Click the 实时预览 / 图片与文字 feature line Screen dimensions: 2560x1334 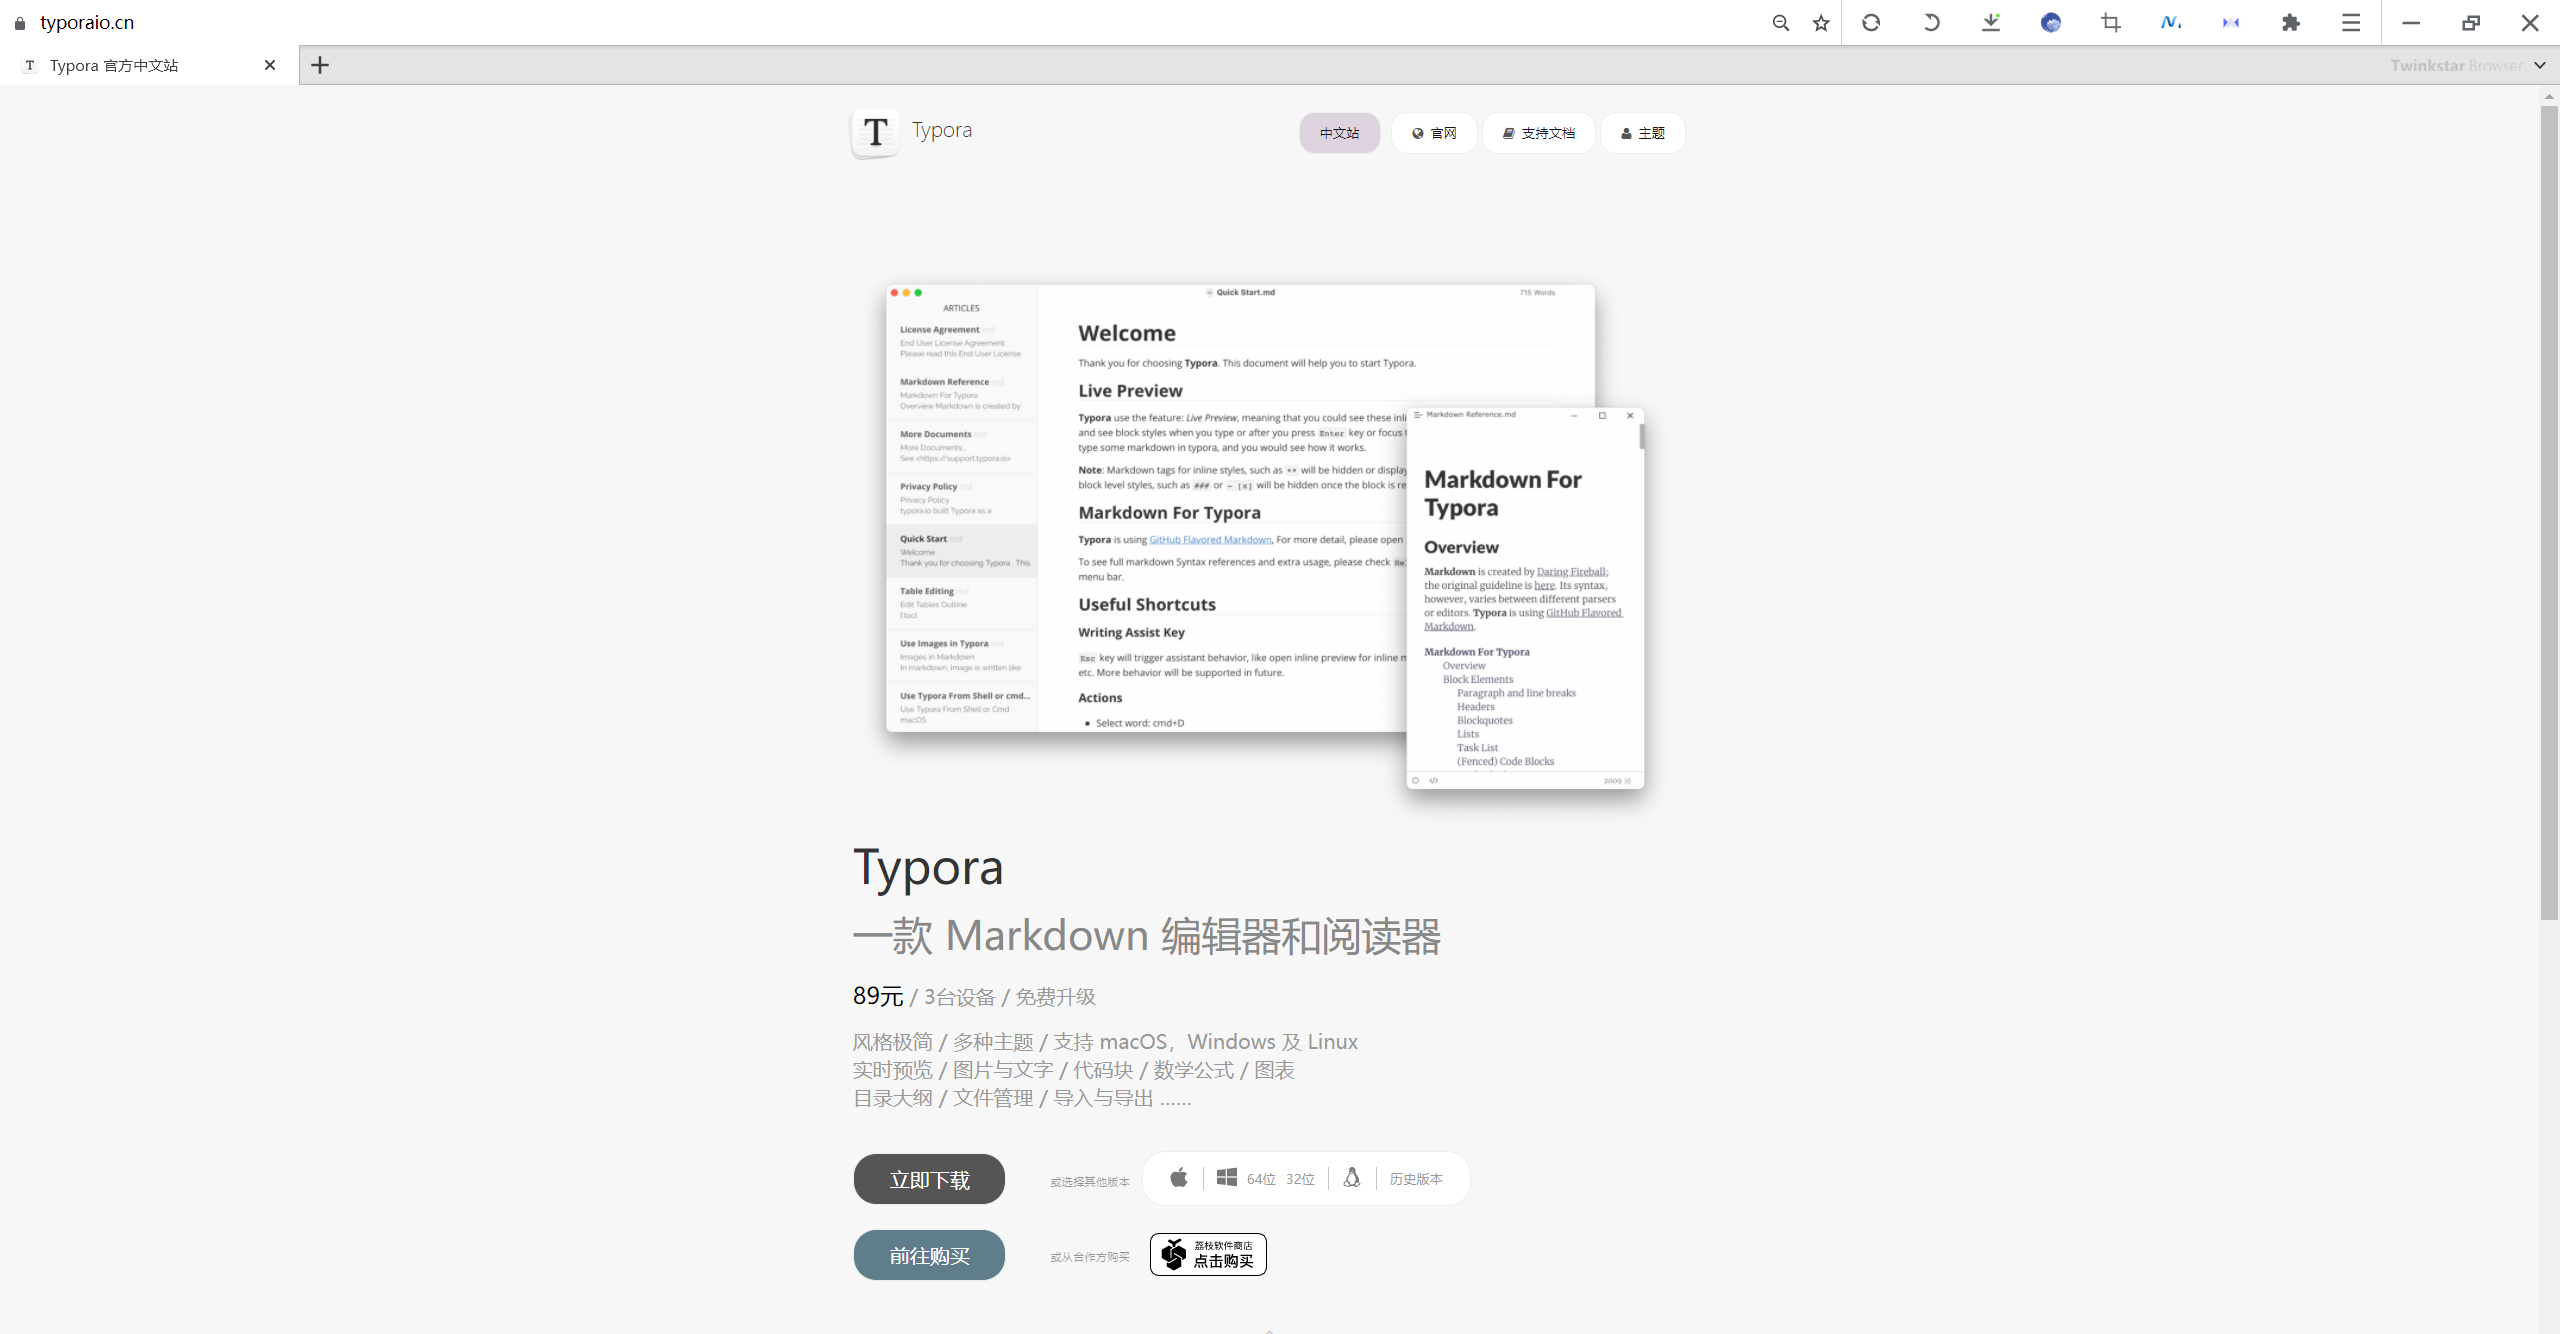pos(1073,1070)
